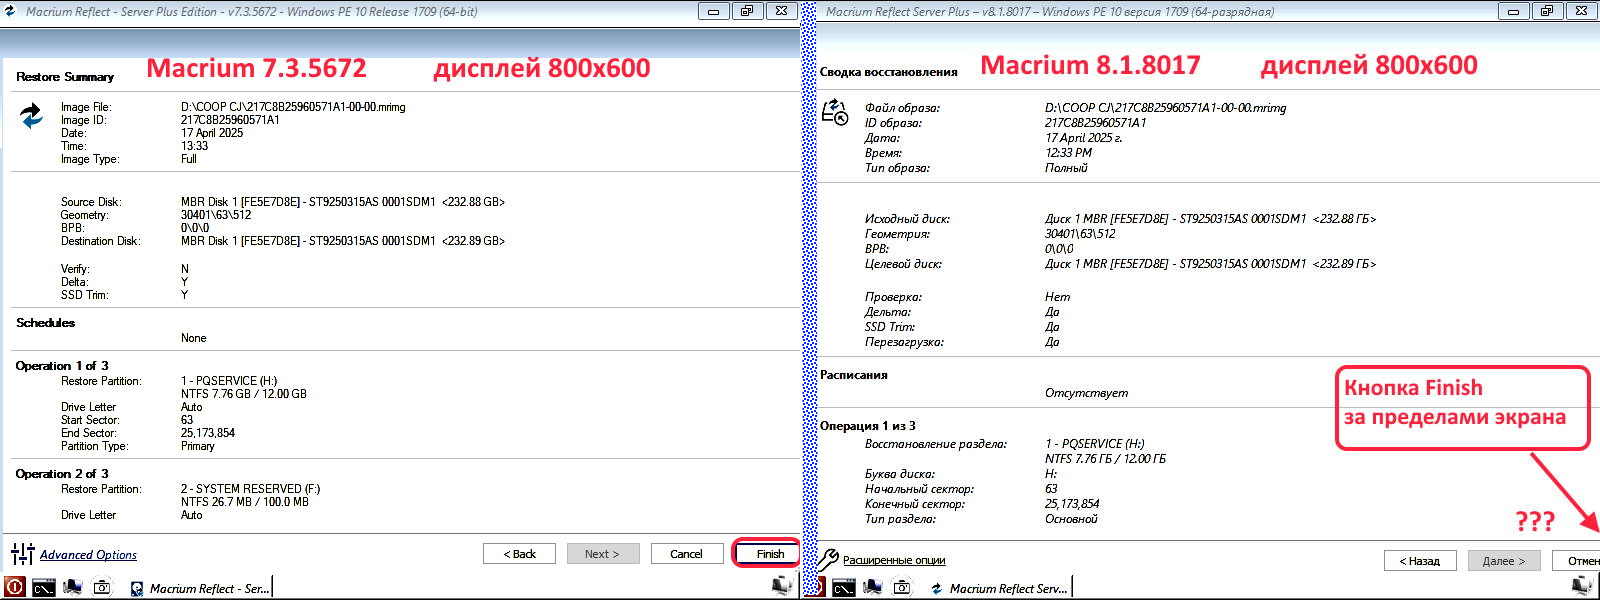Click the tray network icon in right taskbar
1600x600 pixels.
[x=1584, y=588]
